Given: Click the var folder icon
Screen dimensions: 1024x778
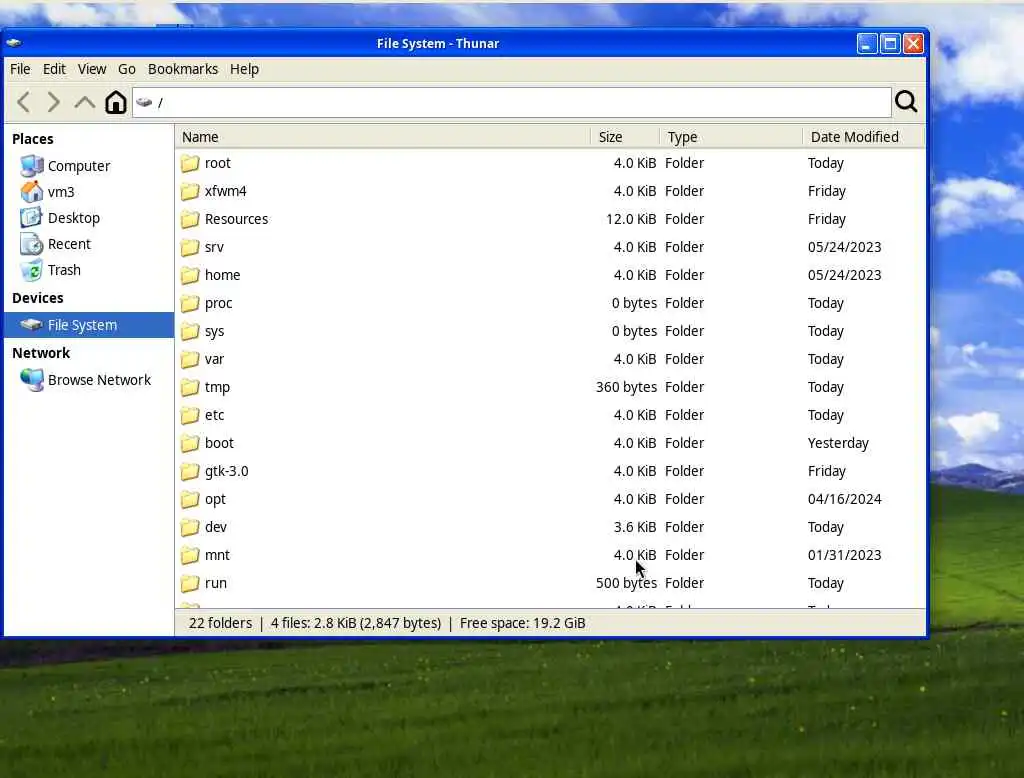Looking at the screenshot, I should [190, 360].
